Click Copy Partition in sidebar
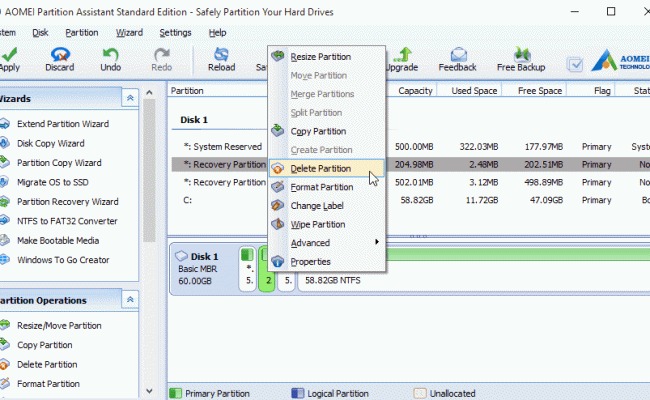Image resolution: width=650 pixels, height=400 pixels. (44, 345)
